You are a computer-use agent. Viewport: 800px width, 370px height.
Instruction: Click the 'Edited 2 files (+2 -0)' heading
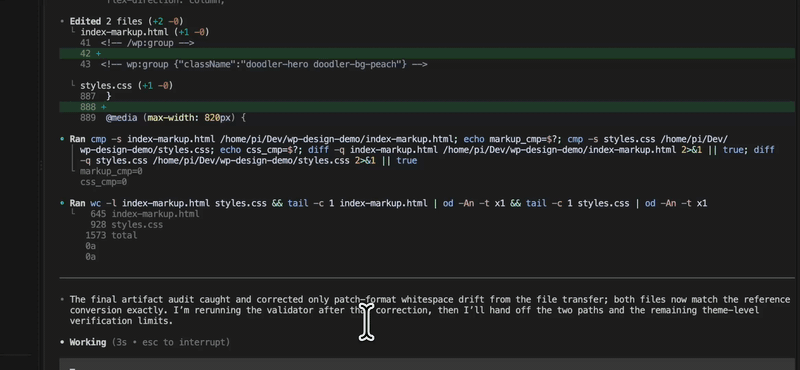(x=127, y=21)
